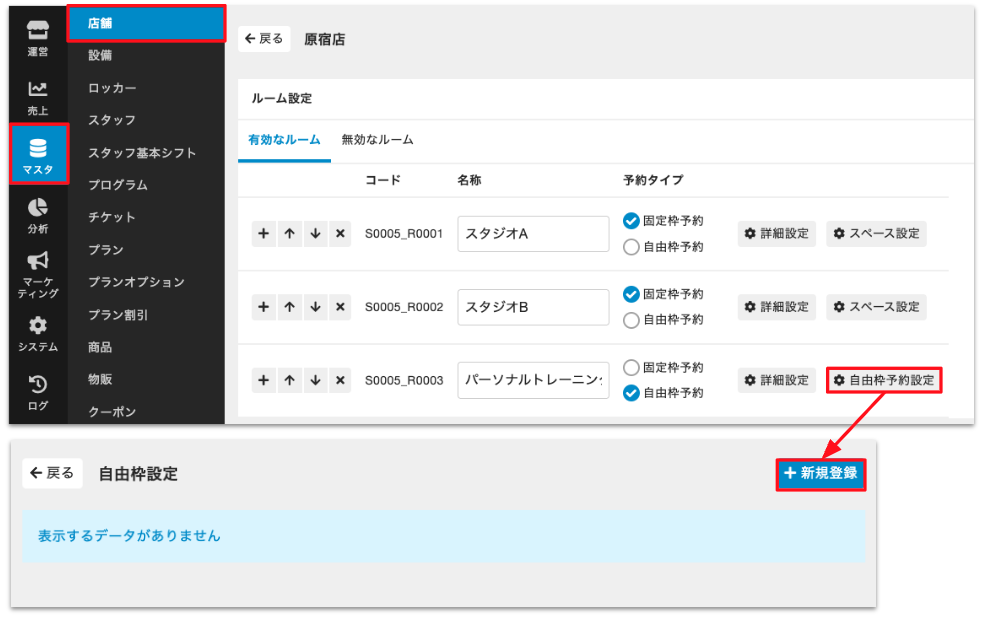The height and width of the screenshot is (618, 984).
Task: Select 自由枠予約 radio for スタジオB
Action: point(631,320)
